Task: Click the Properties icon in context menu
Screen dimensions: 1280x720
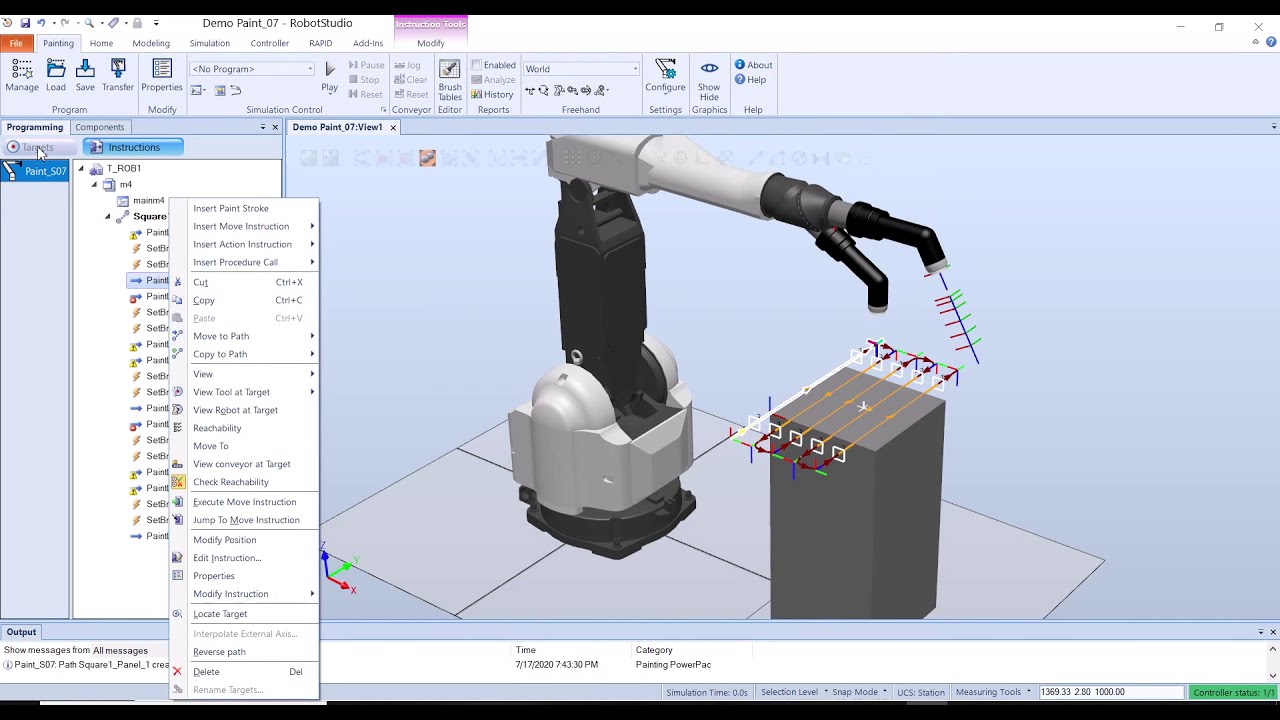Action: click(178, 576)
